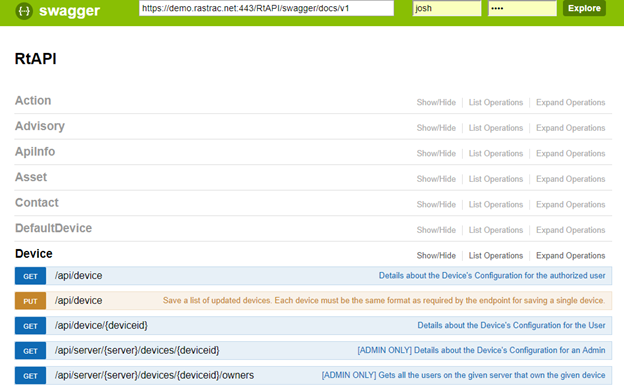Toggle Show/Hide for DefaultDevice
The height and width of the screenshot is (391, 624).
[x=436, y=230]
